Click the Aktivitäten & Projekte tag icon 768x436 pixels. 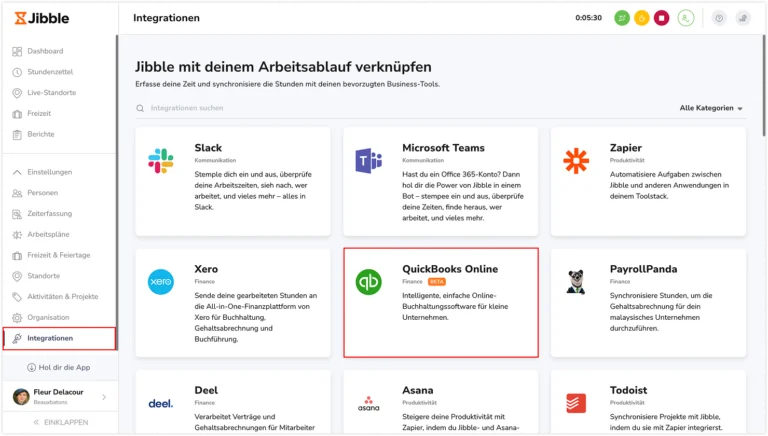pos(17,297)
